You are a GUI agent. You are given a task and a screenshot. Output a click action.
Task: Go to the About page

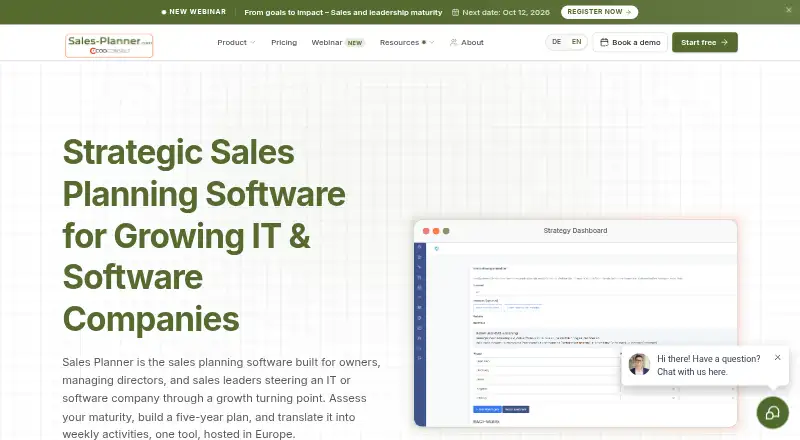point(467,42)
